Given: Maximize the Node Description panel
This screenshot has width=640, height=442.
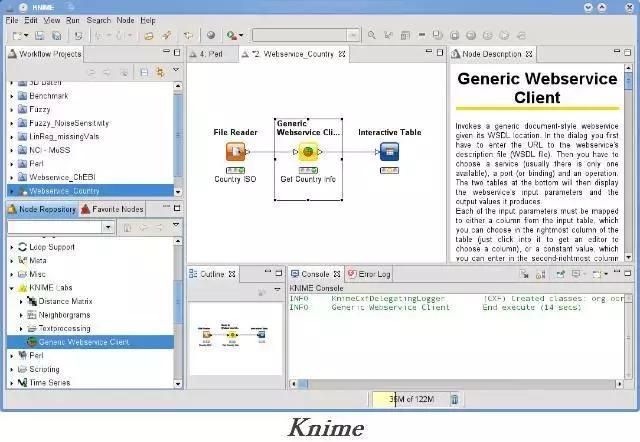Looking at the screenshot, I should click(627, 52).
